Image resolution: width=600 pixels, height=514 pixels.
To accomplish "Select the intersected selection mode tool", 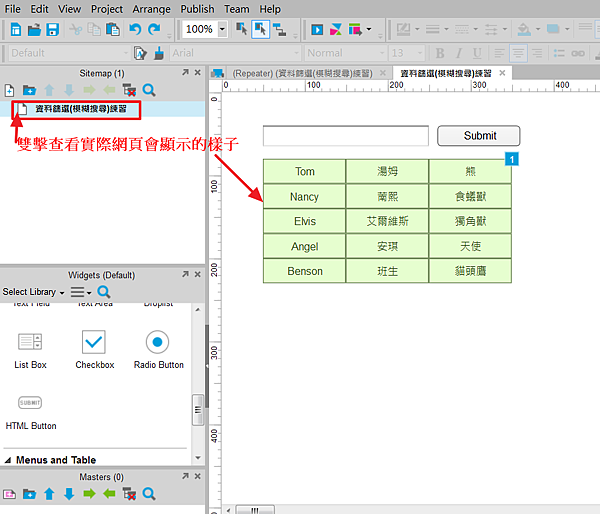I will 241,29.
